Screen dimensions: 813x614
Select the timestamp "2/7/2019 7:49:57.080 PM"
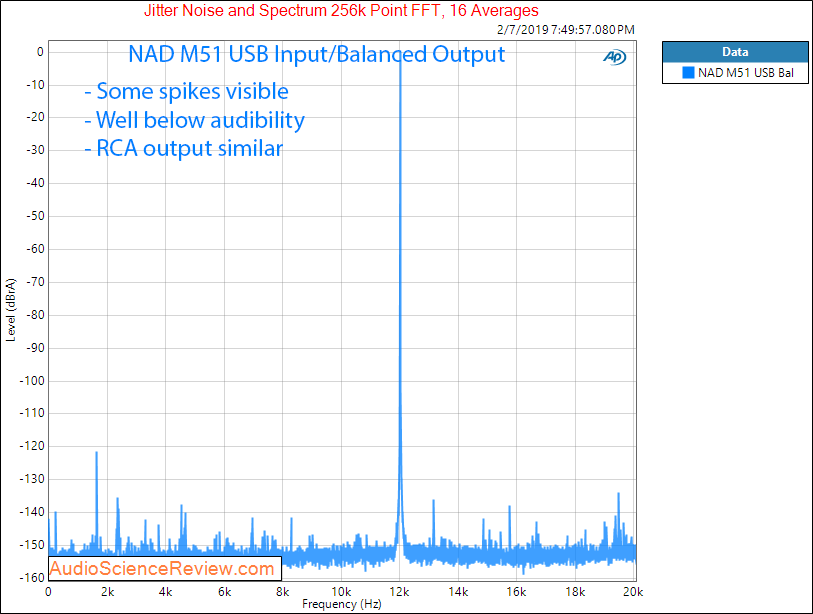pyautogui.click(x=566, y=30)
